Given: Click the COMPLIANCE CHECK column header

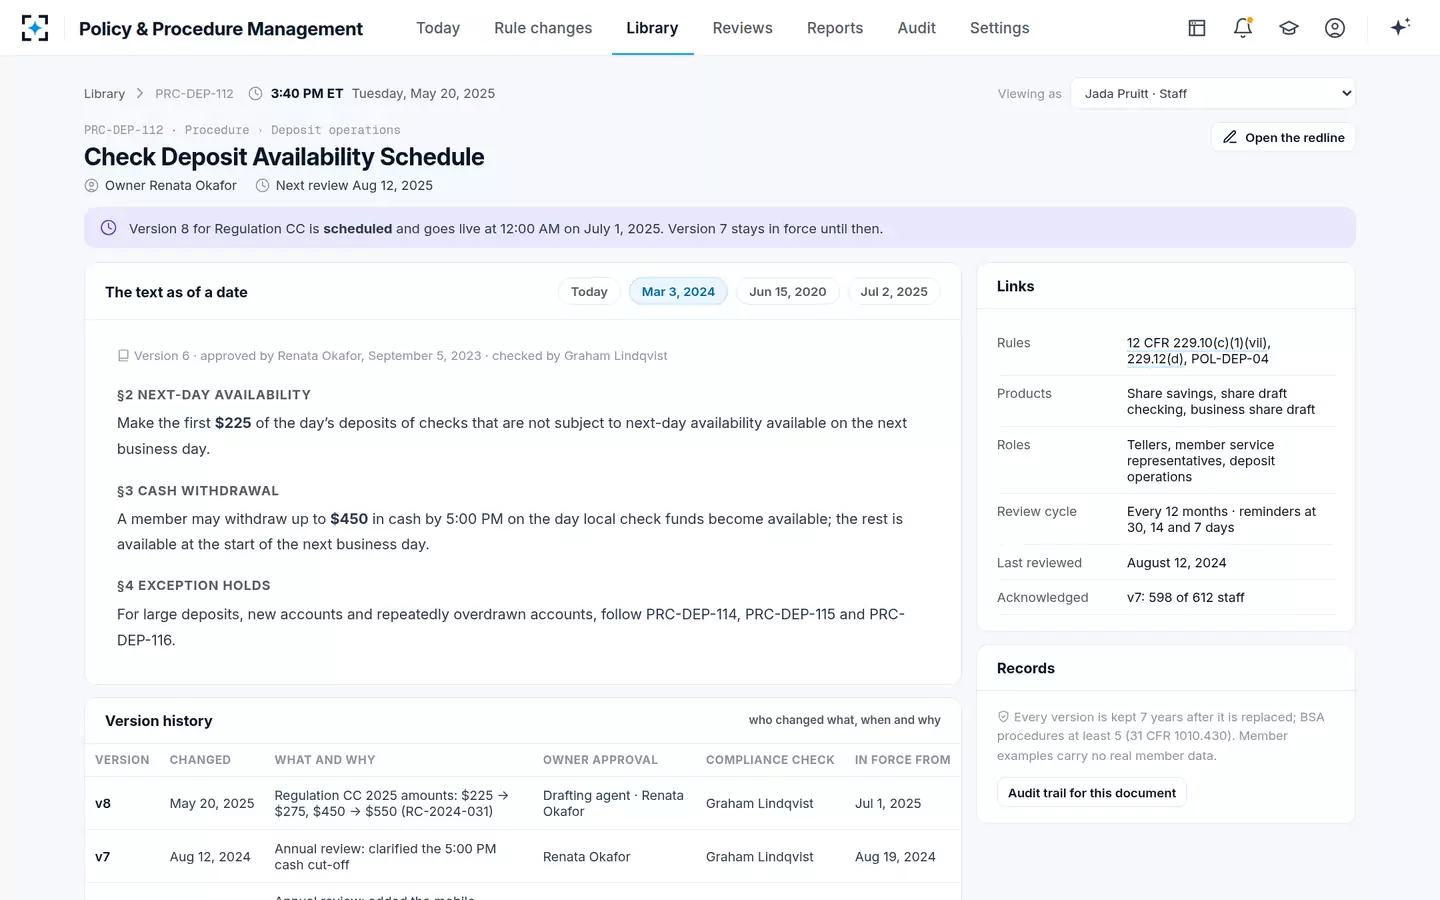Looking at the screenshot, I should pos(770,760).
